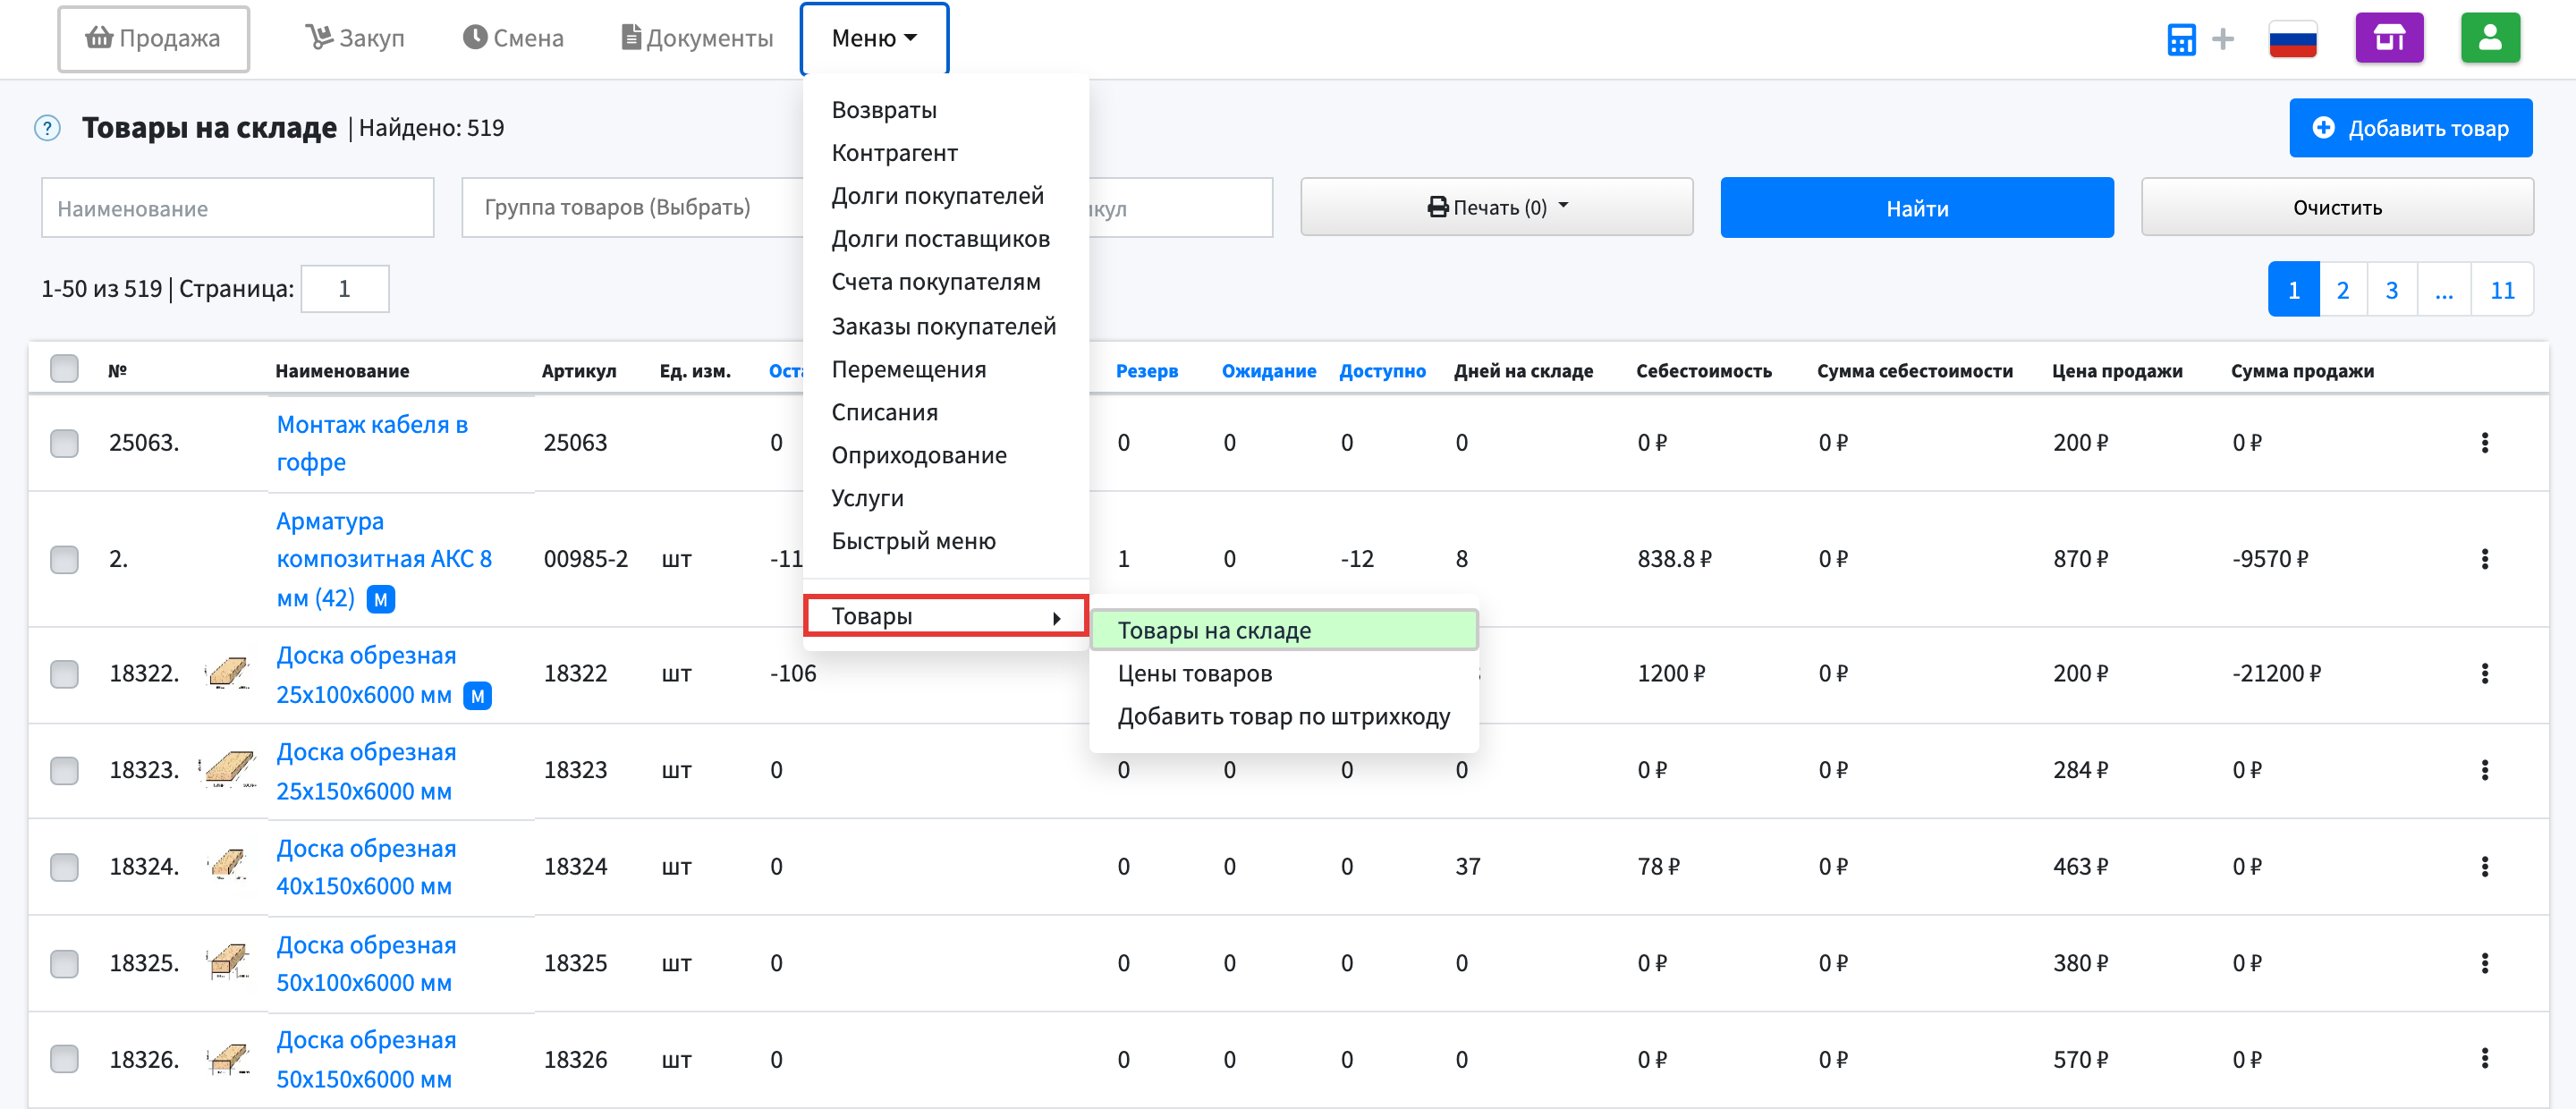Click the M badge on Арматура композитная

[x=380, y=600]
